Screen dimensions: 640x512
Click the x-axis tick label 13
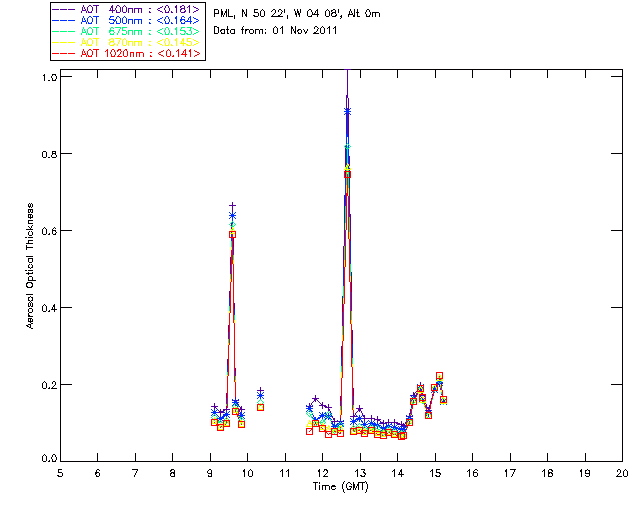click(360, 473)
